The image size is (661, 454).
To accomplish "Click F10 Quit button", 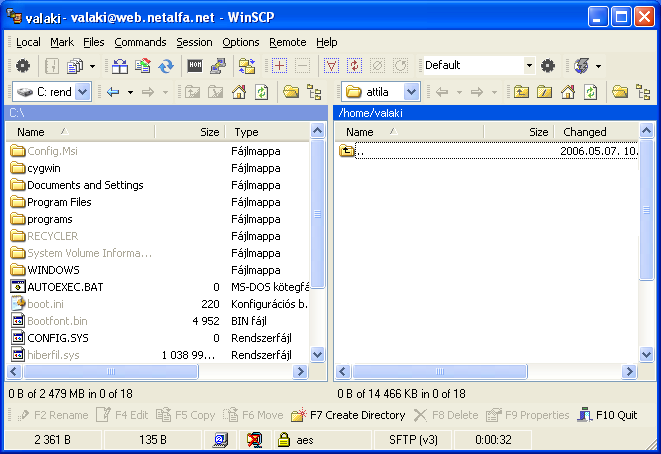I will pyautogui.click(x=608, y=415).
